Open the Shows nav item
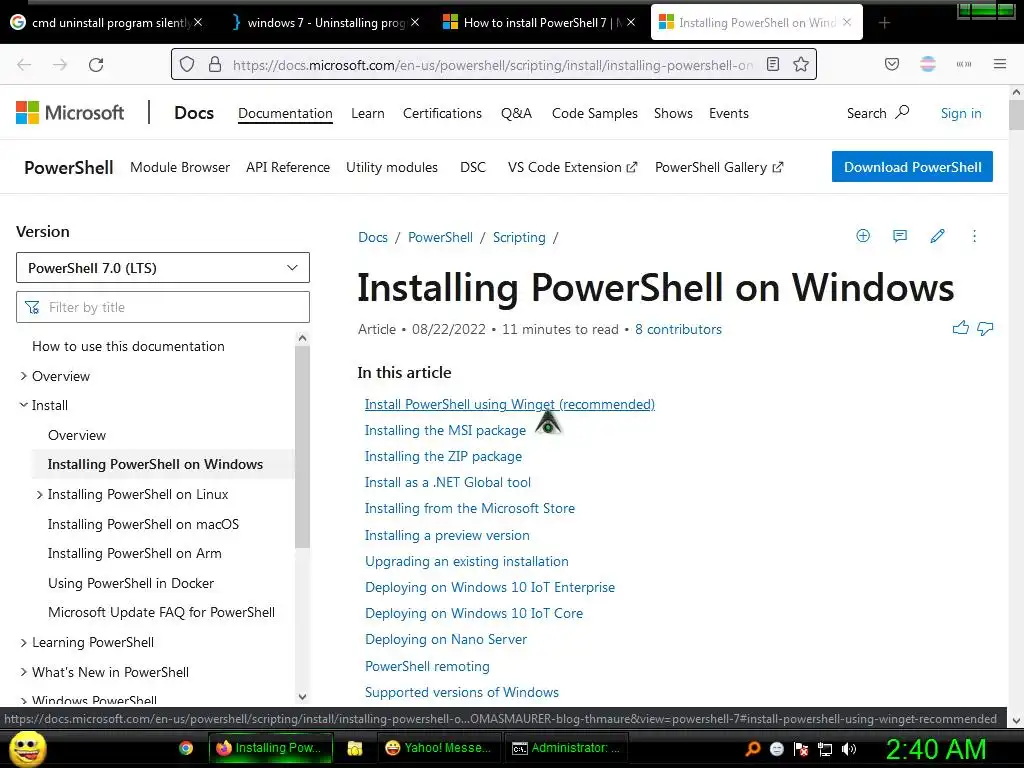The width and height of the screenshot is (1024, 768). 673,113
